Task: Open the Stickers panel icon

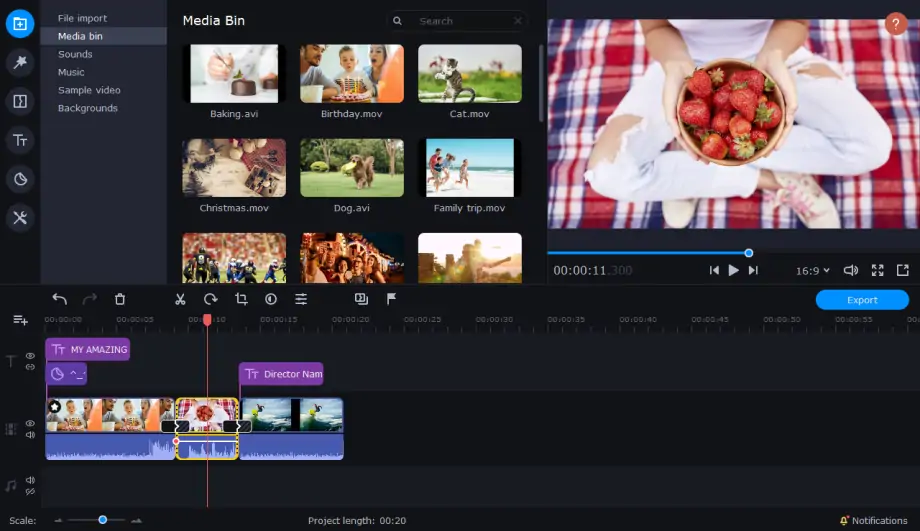Action: coord(20,179)
